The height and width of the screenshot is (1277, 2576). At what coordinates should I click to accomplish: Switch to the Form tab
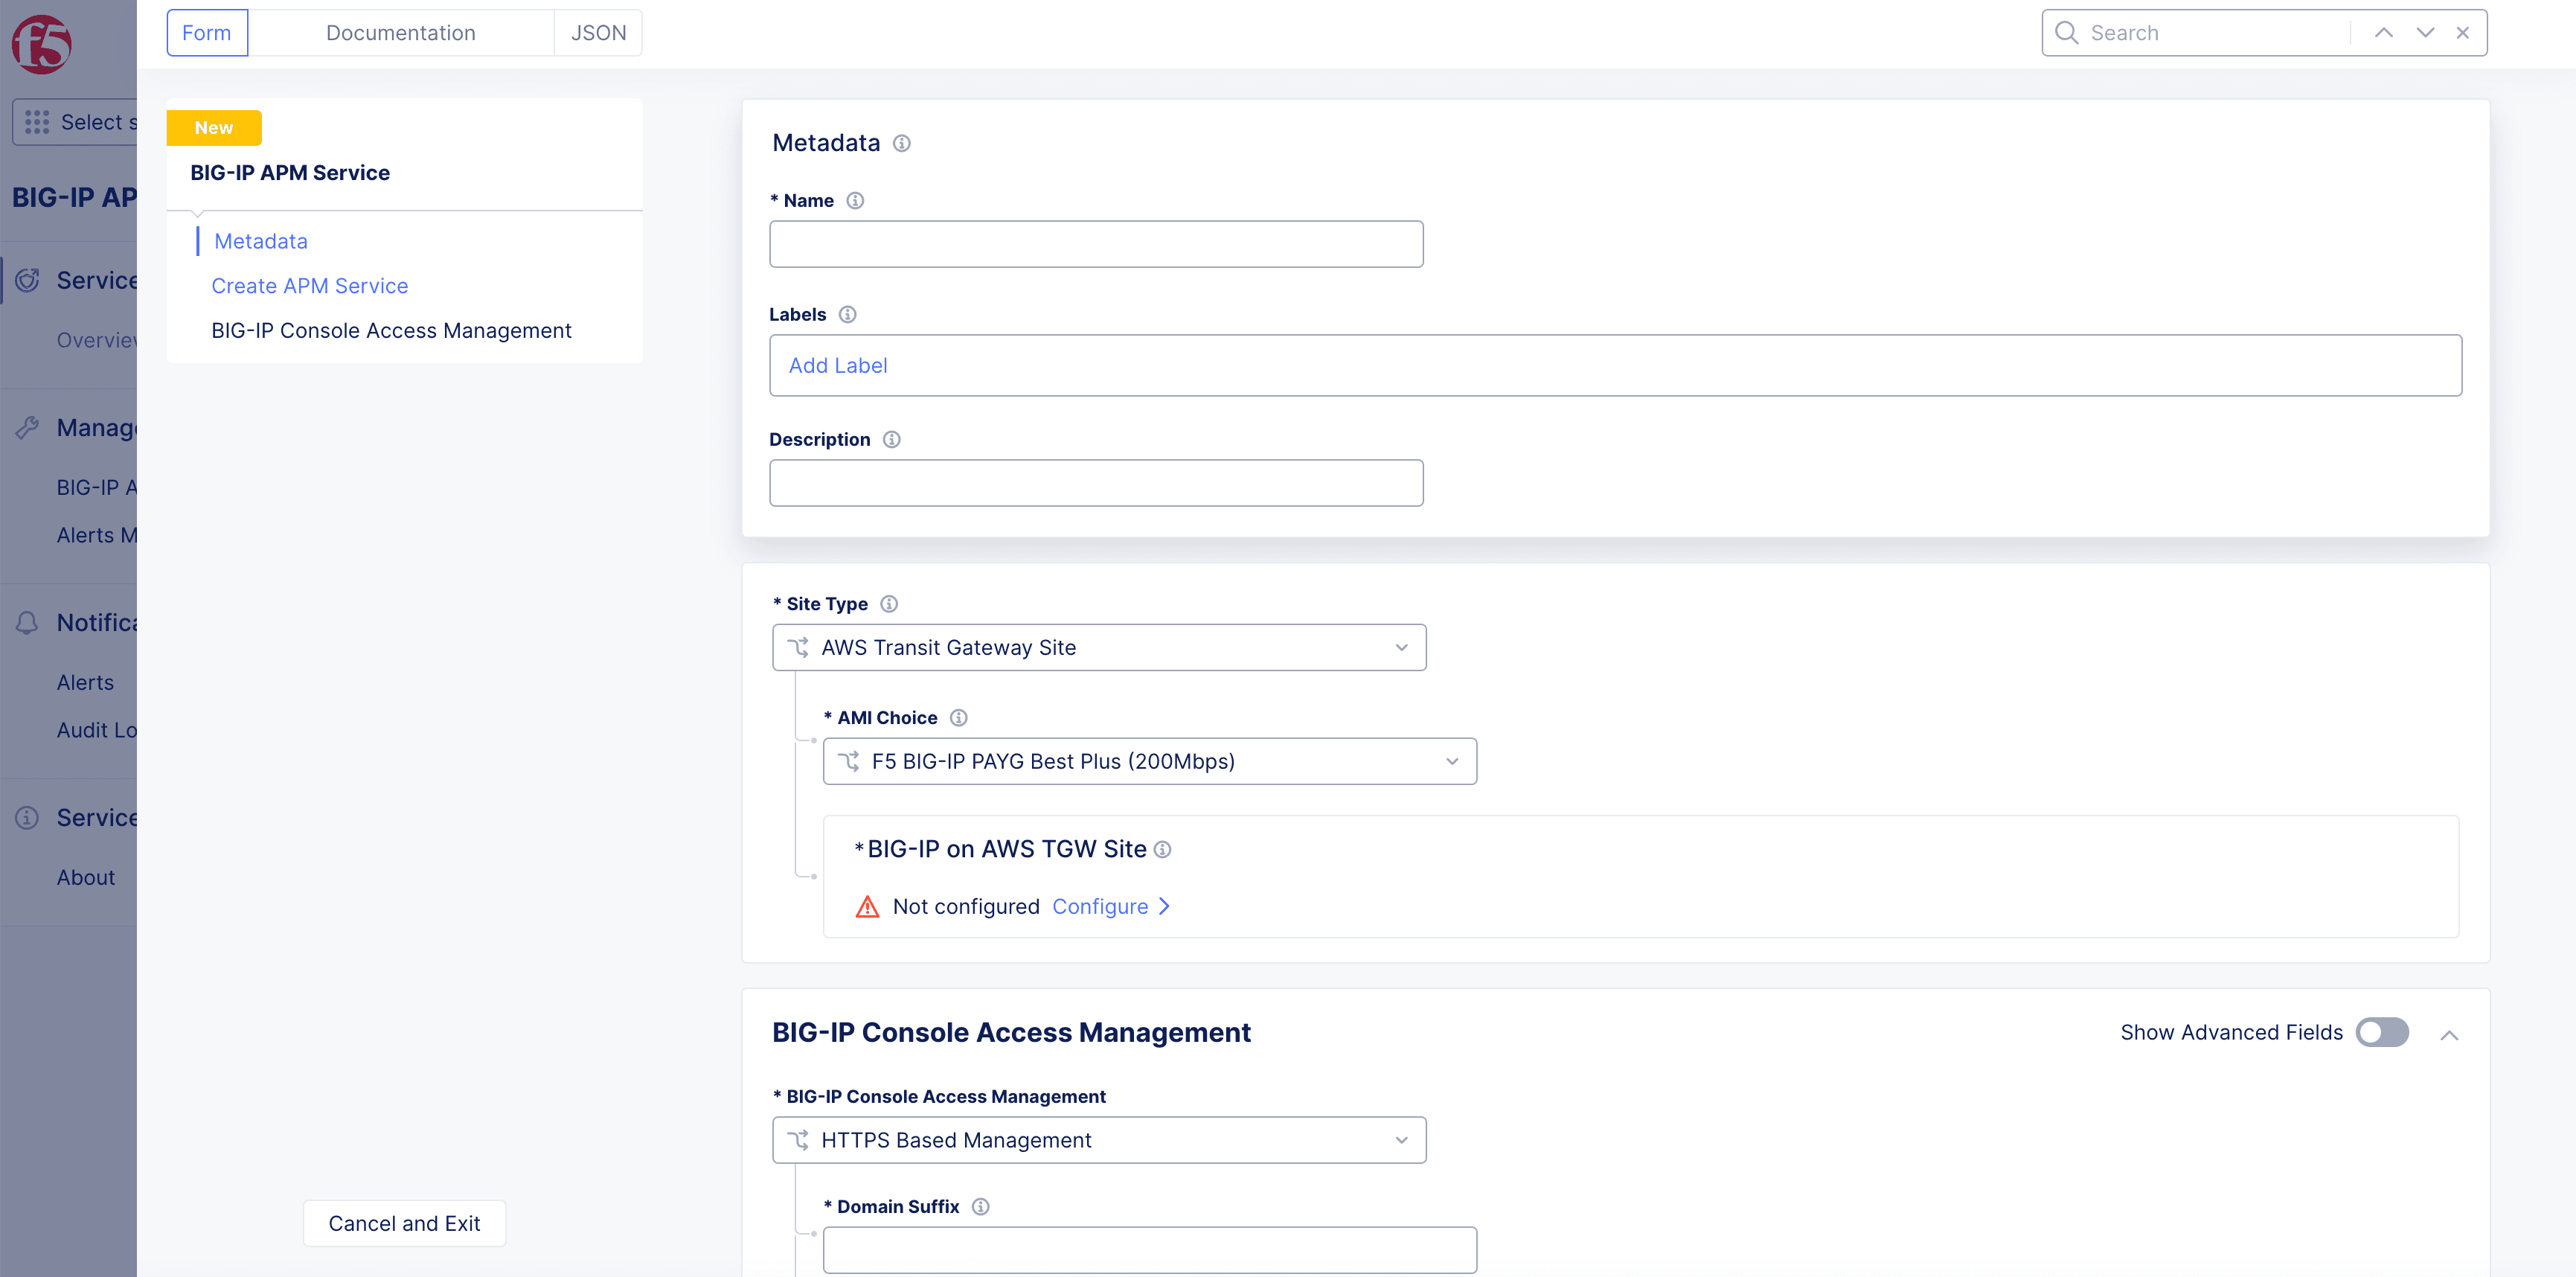tap(207, 33)
